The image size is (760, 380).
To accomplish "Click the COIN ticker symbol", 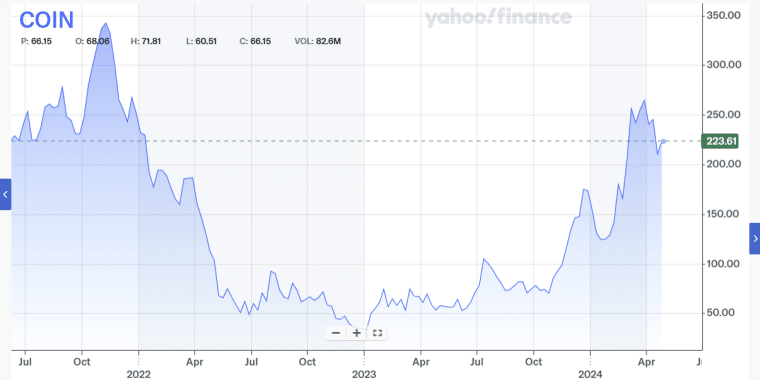I will click(x=47, y=20).
